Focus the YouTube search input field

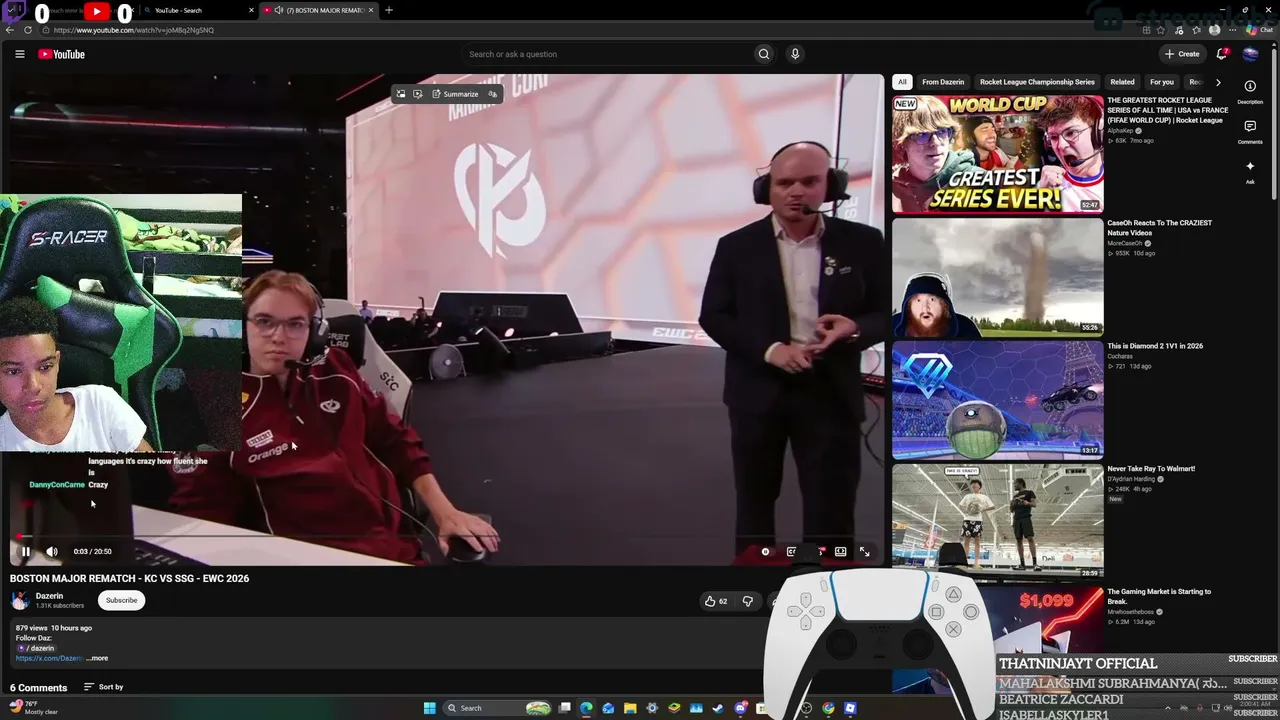(x=606, y=54)
